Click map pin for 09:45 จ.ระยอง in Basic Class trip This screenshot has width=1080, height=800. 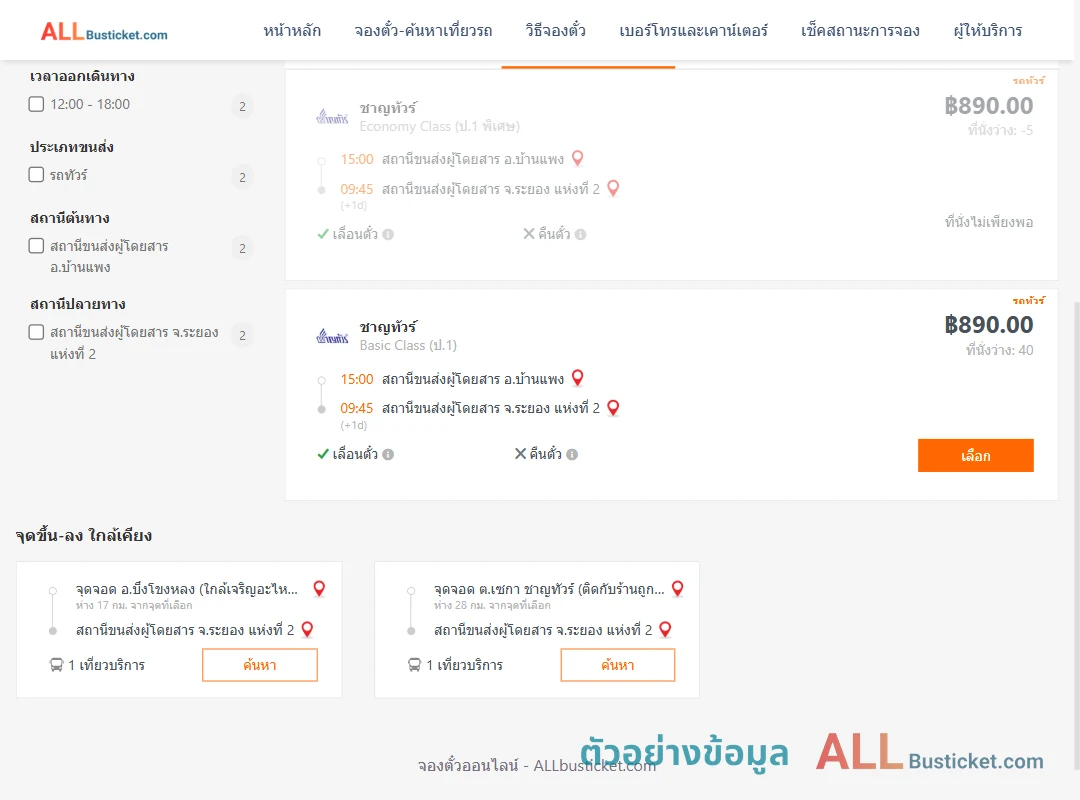[613, 408]
